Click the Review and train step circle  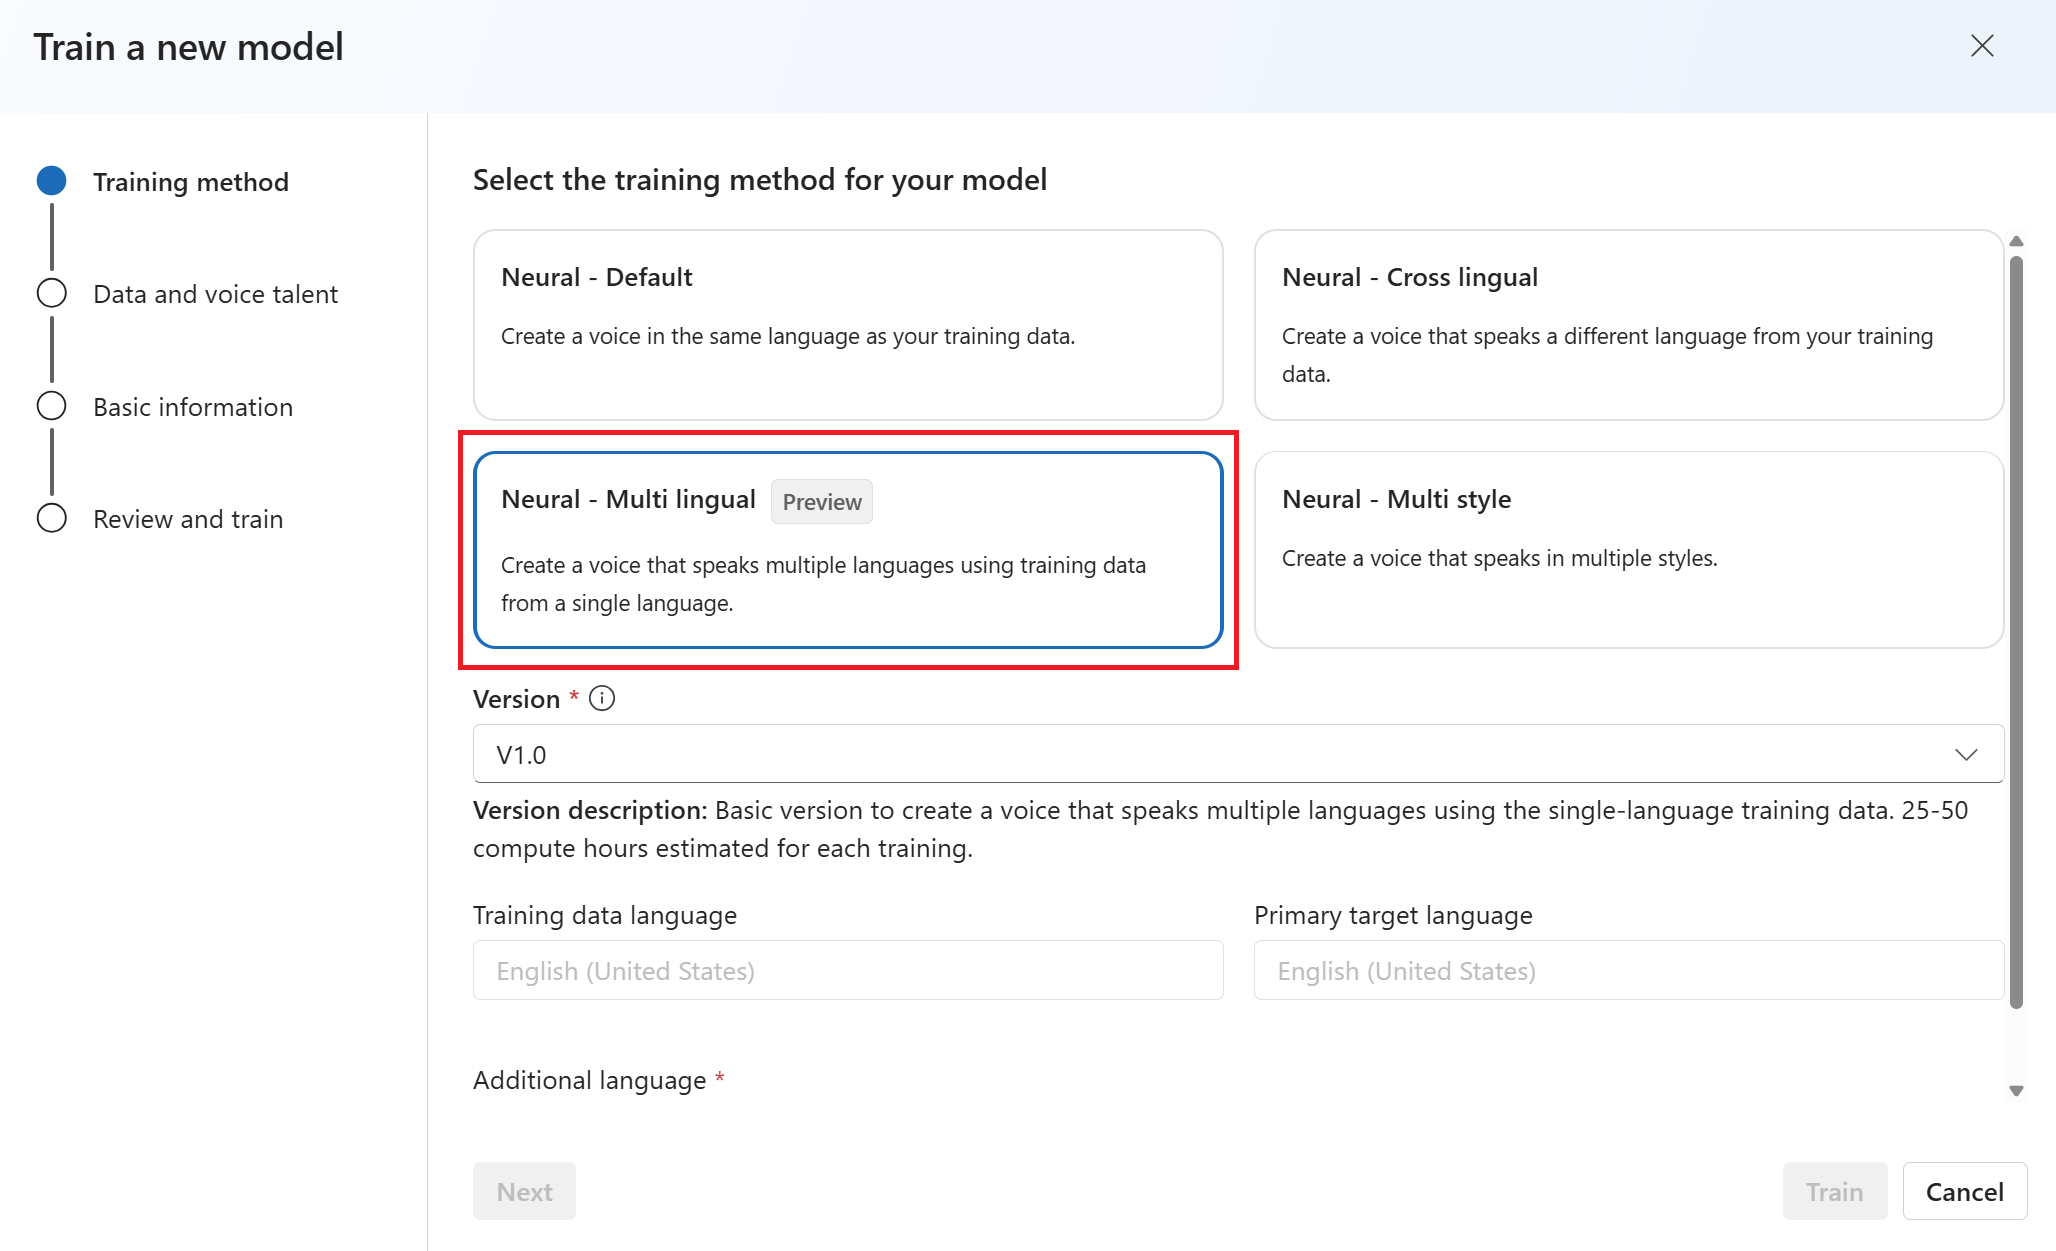[52, 518]
